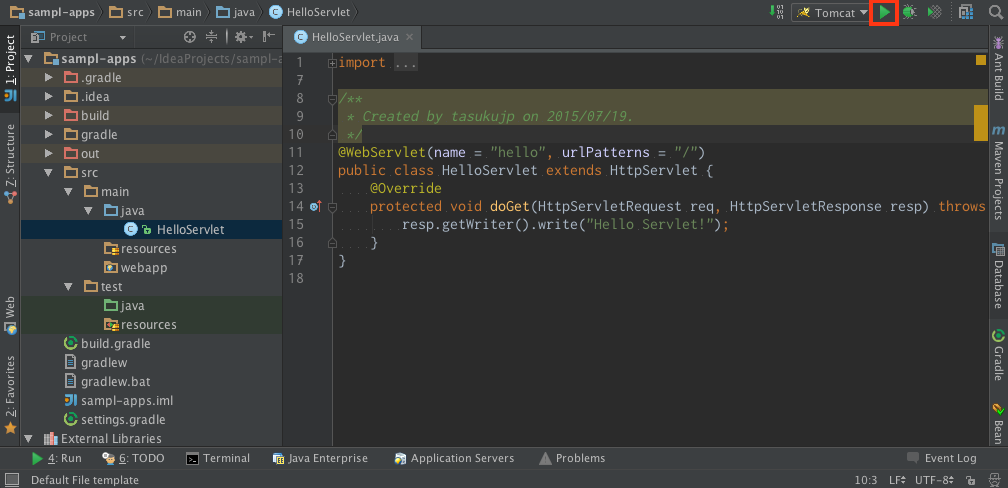This screenshot has height=488, width=1008.
Task: Change LF line separator in status bar
Action: coord(897,480)
